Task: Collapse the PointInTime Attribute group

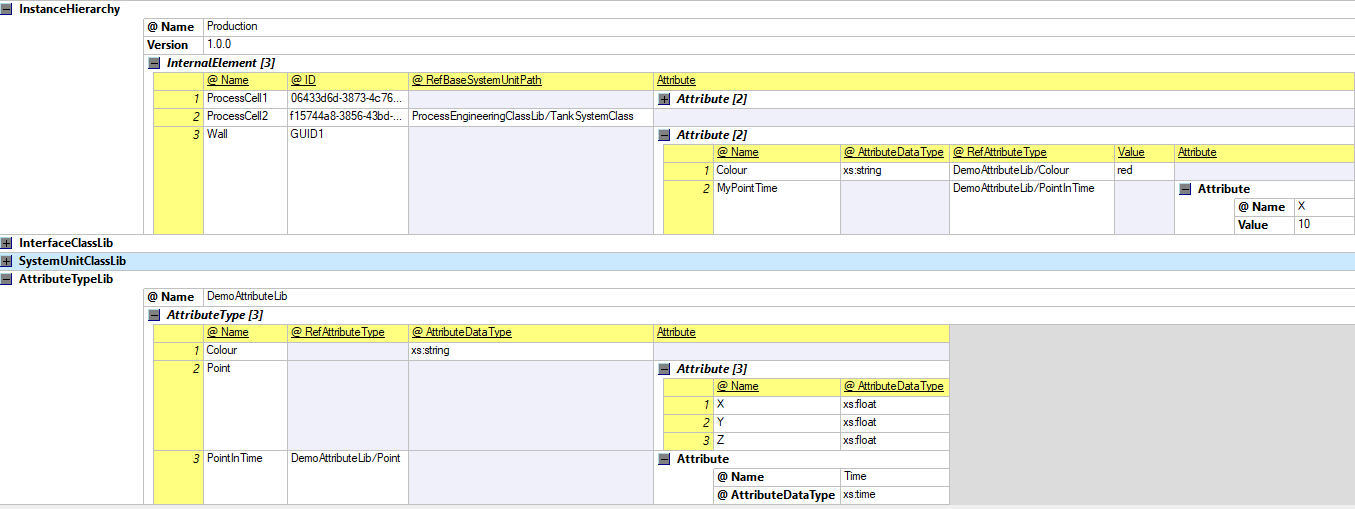Action: [664, 459]
